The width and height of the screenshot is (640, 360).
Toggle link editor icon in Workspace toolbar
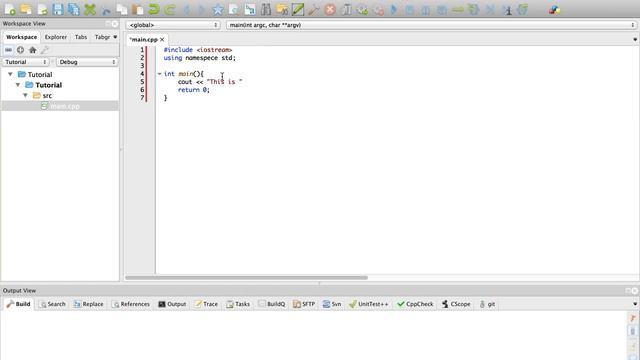pos(8,50)
